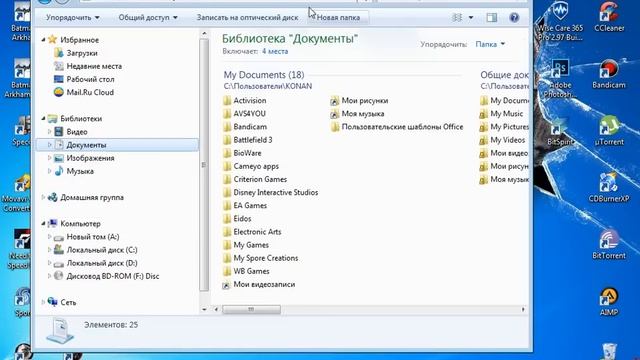
Task: Open the CDBurnerXP desktop icon
Action: pos(609,187)
